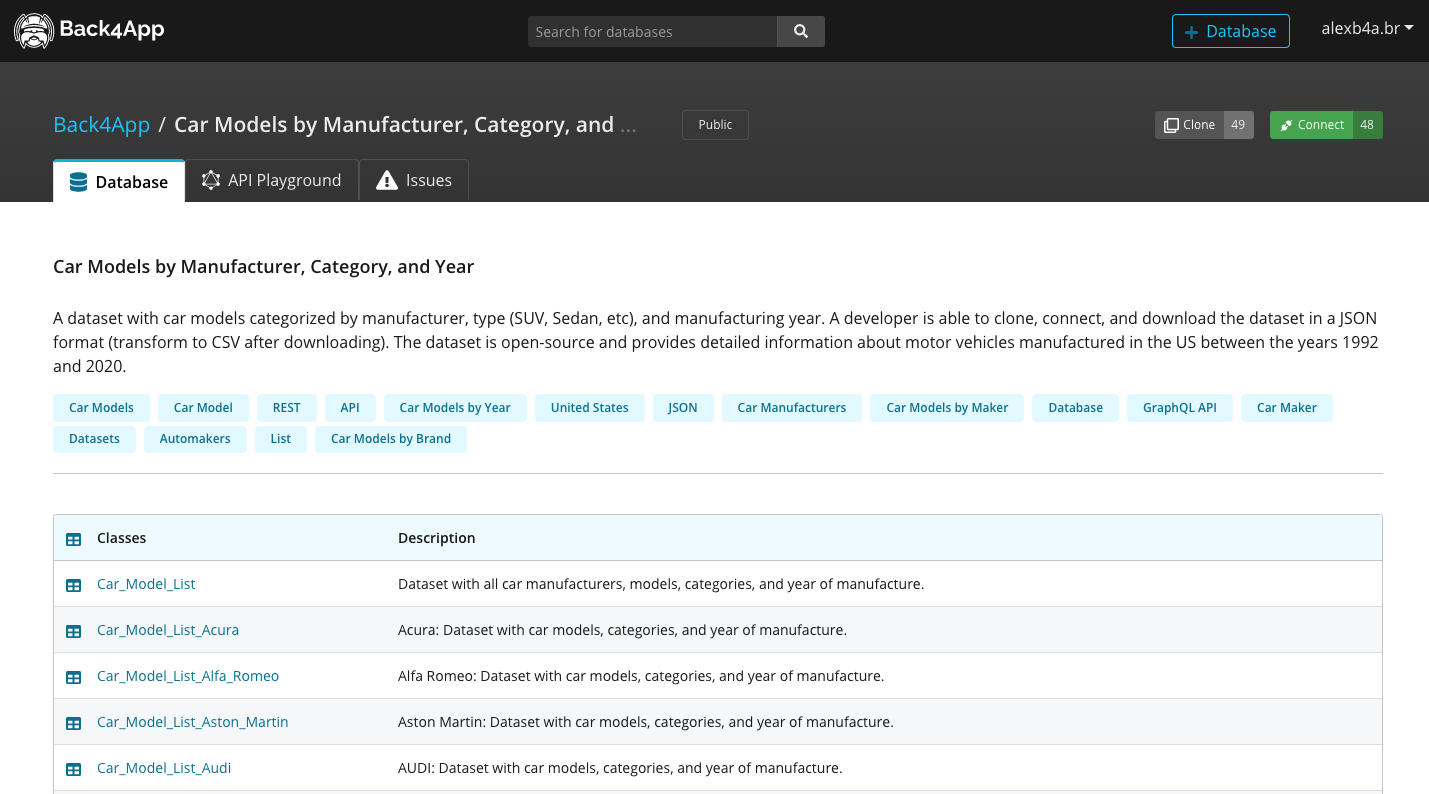Click the table icon beside Car_Model_List_Acura
This screenshot has height=794, width=1429.
pyautogui.click(x=73, y=631)
